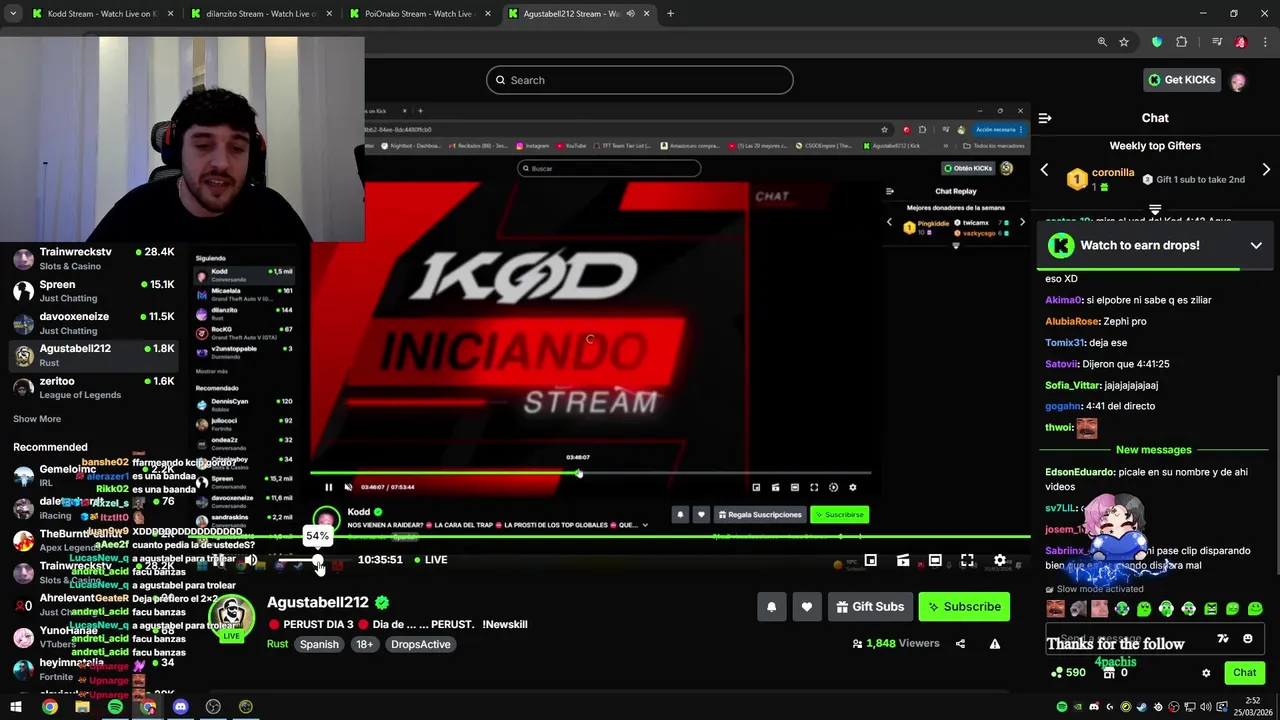1280x720 pixels.
Task: Open the KICKs shop icon
Action: pos(1108,673)
